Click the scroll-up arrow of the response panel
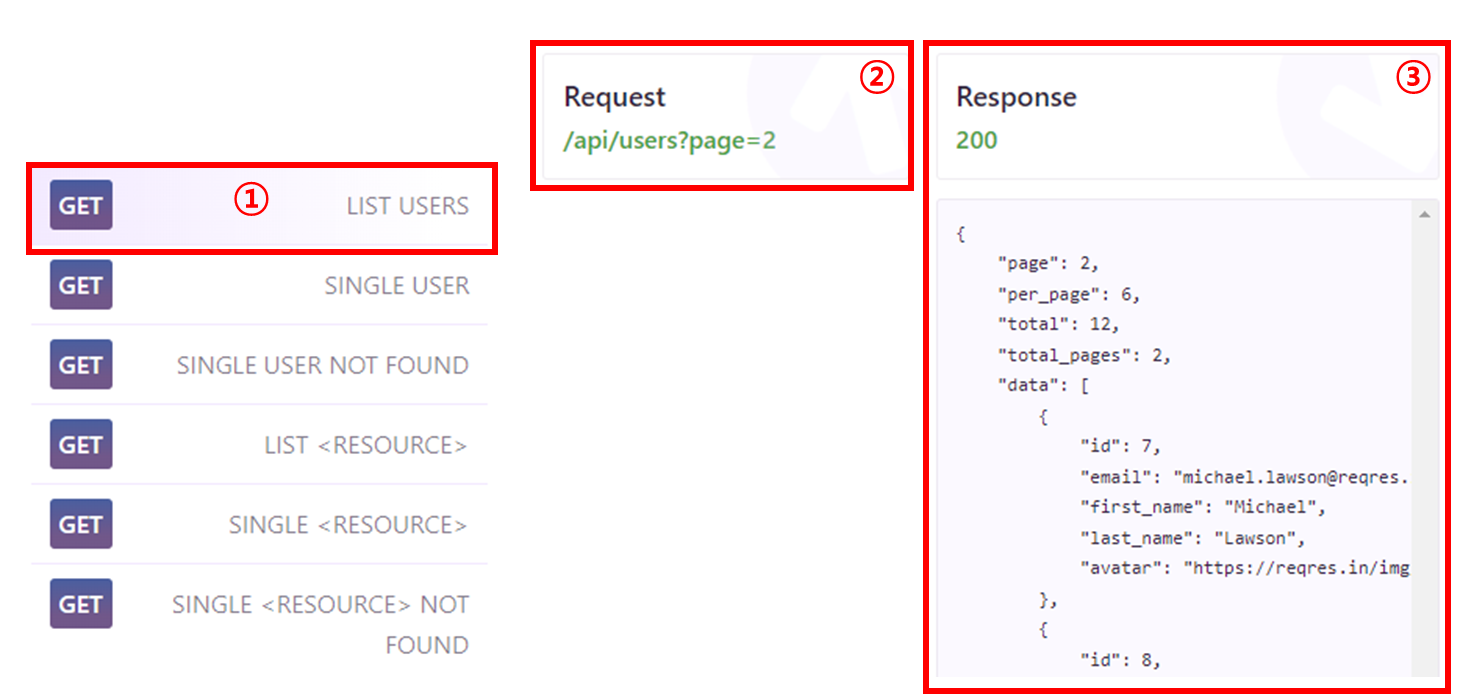Viewport: 1474px width, 694px height. 1424,214
